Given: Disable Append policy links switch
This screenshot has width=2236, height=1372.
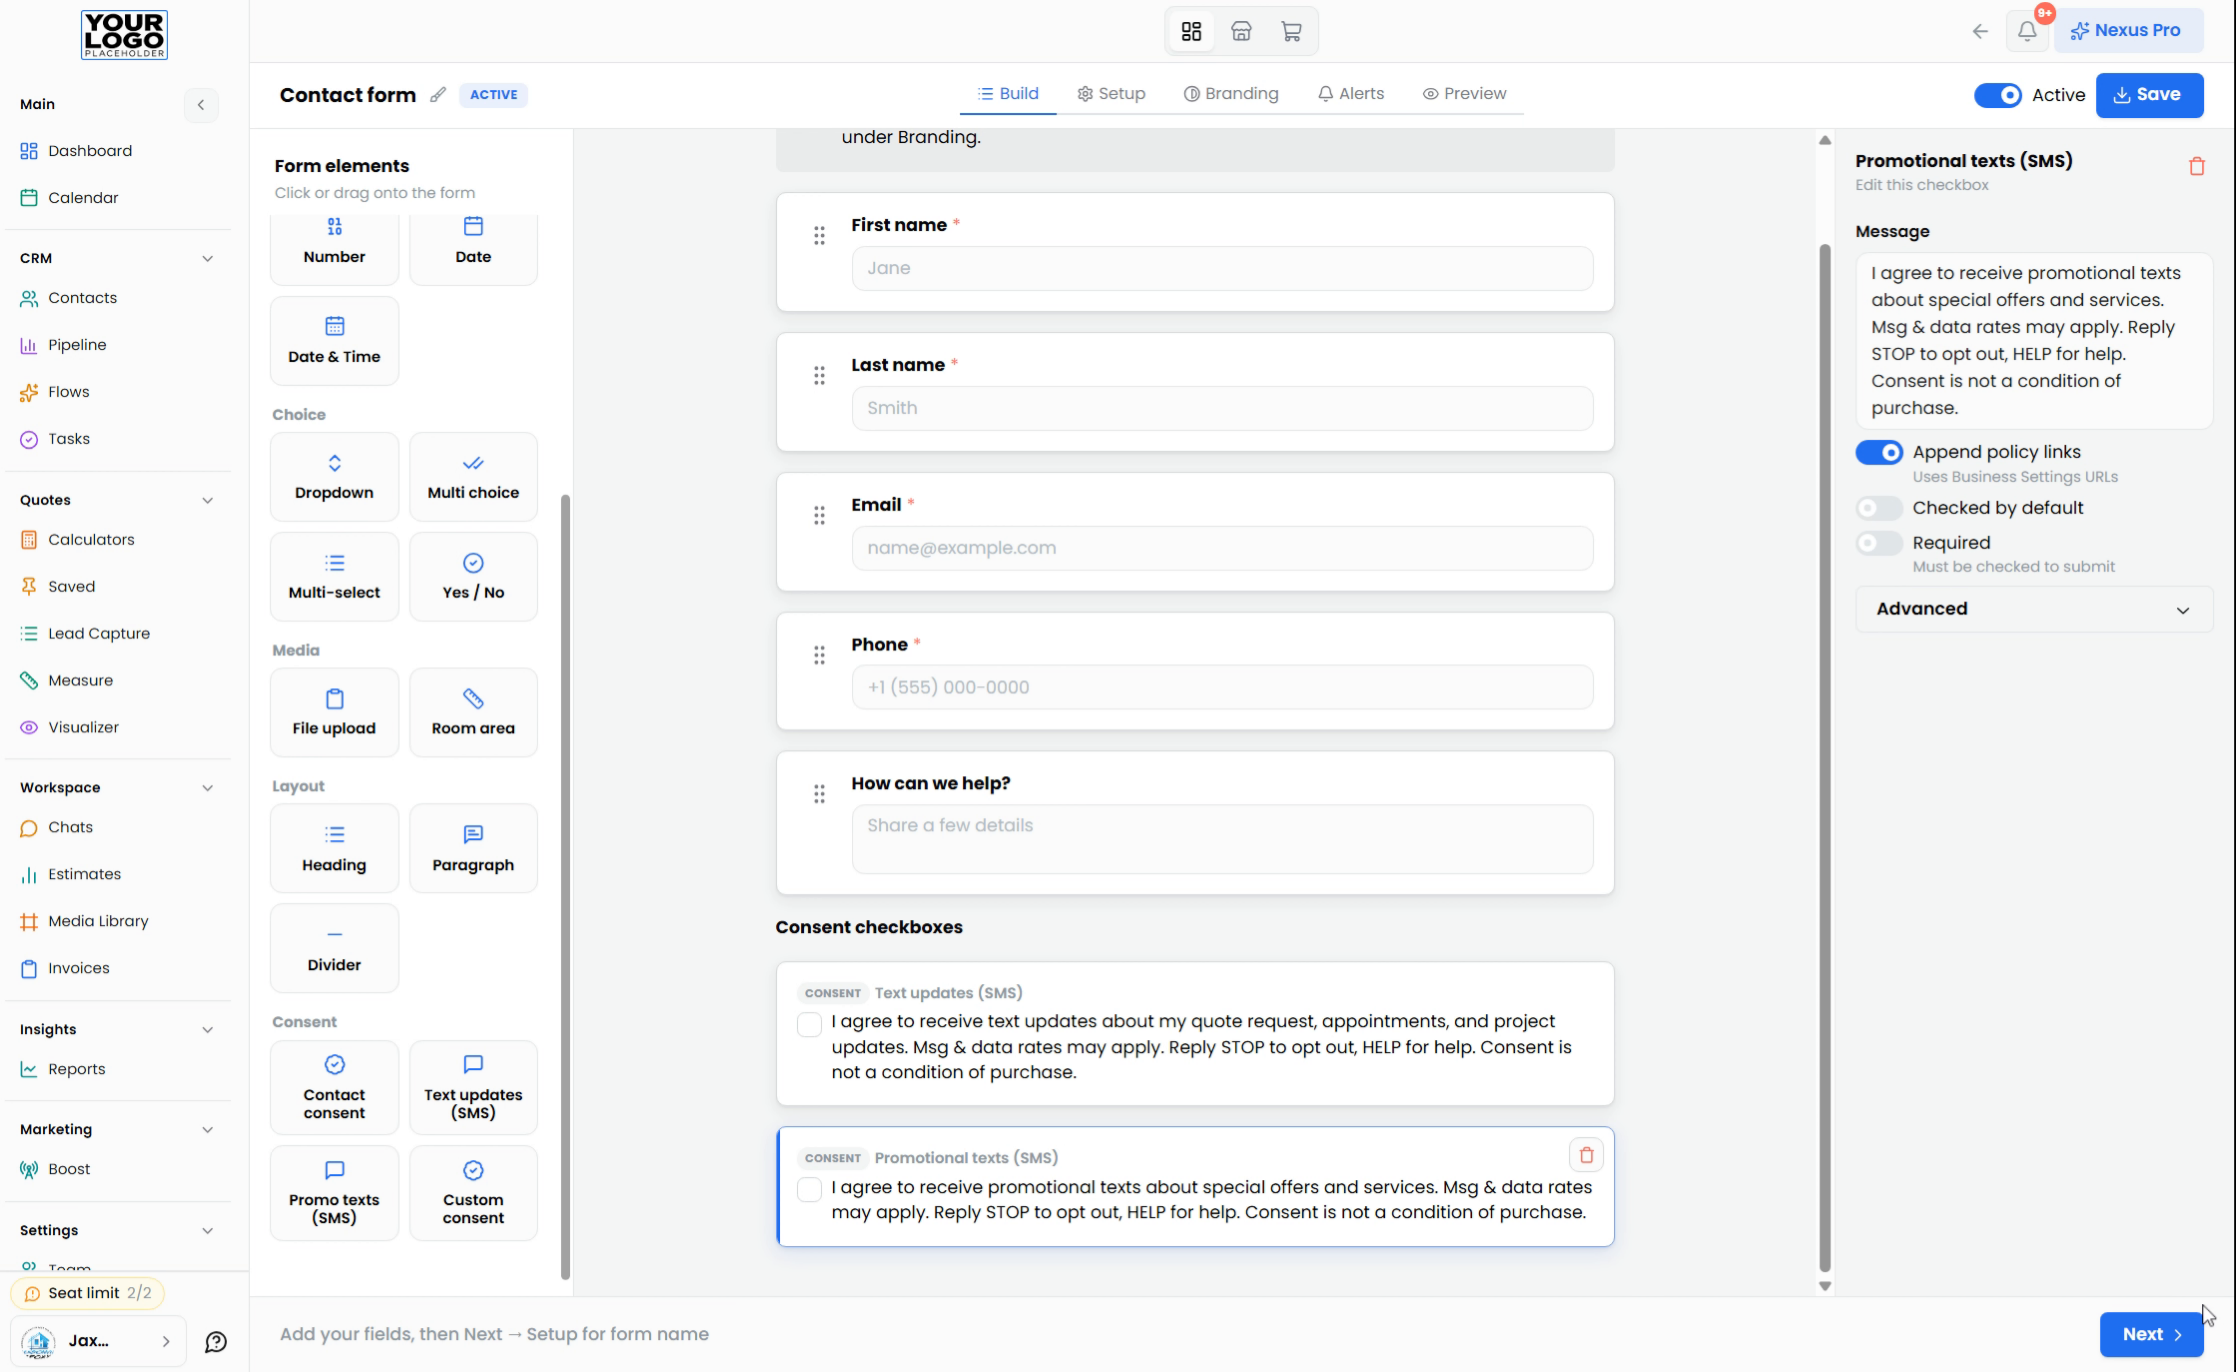Looking at the screenshot, I should pyautogui.click(x=1879, y=452).
